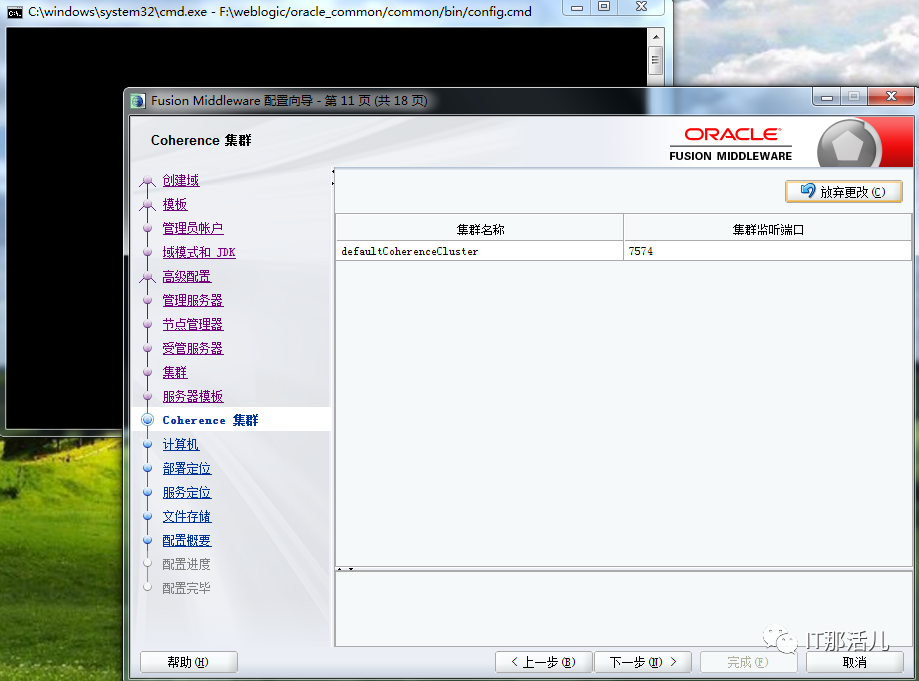Click the cmd window scroll-up arrow
This screenshot has width=919, height=681.
pyautogui.click(x=656, y=37)
